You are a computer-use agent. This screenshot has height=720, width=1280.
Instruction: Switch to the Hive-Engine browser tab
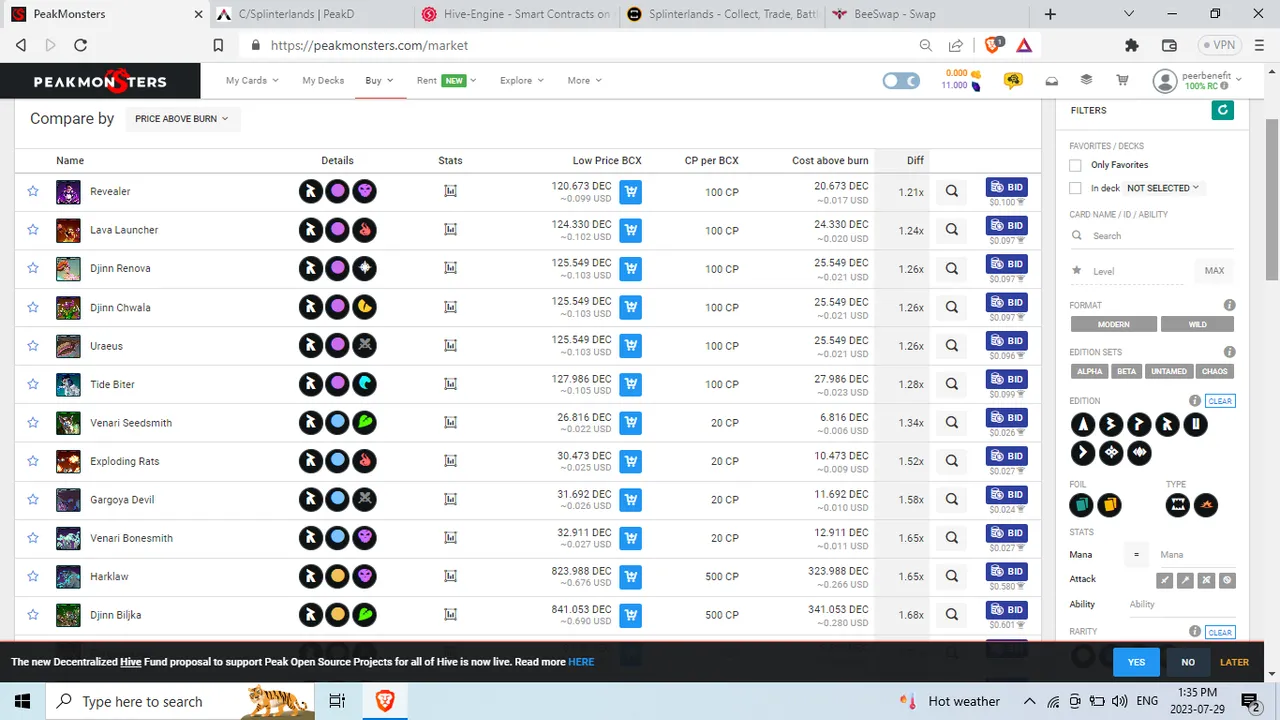514,14
